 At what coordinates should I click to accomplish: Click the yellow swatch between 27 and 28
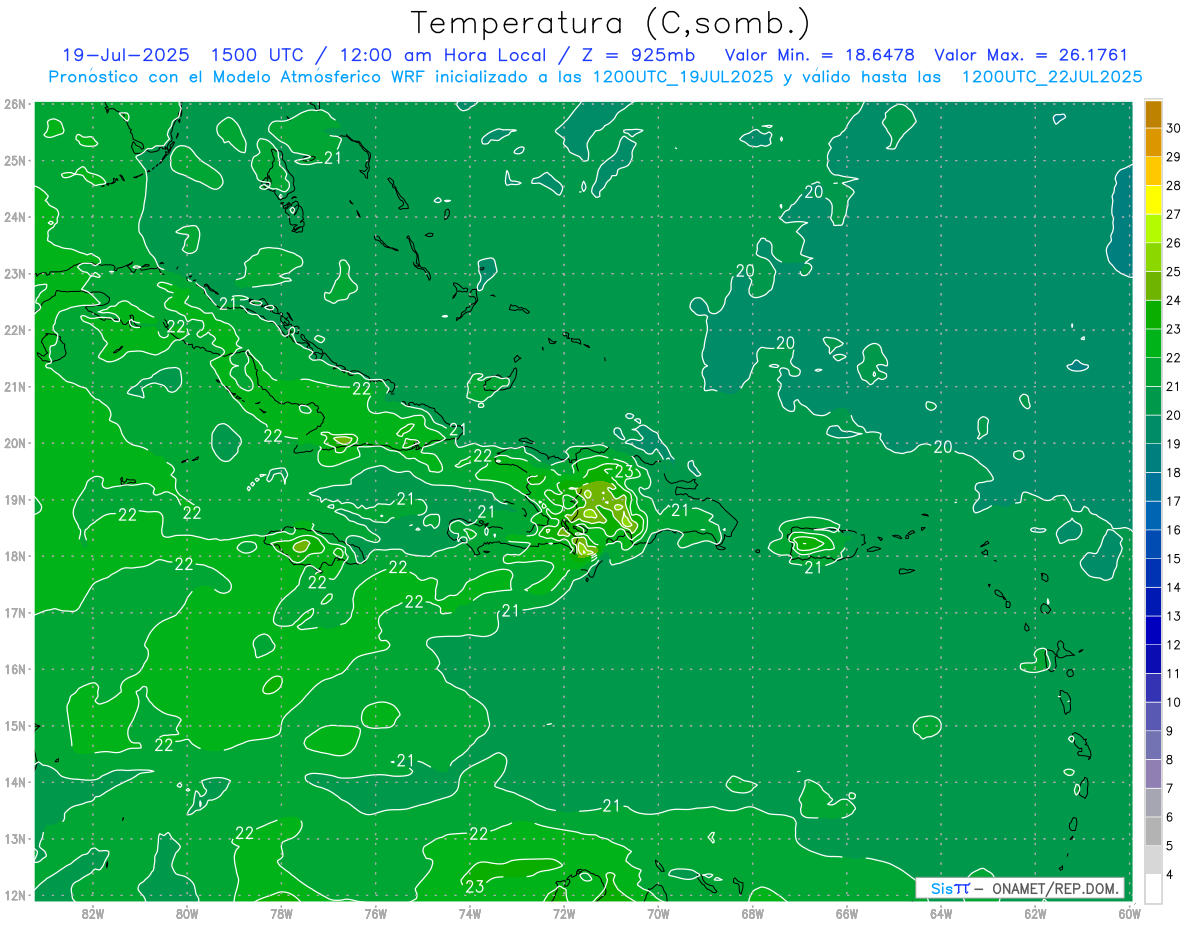(x=1153, y=200)
